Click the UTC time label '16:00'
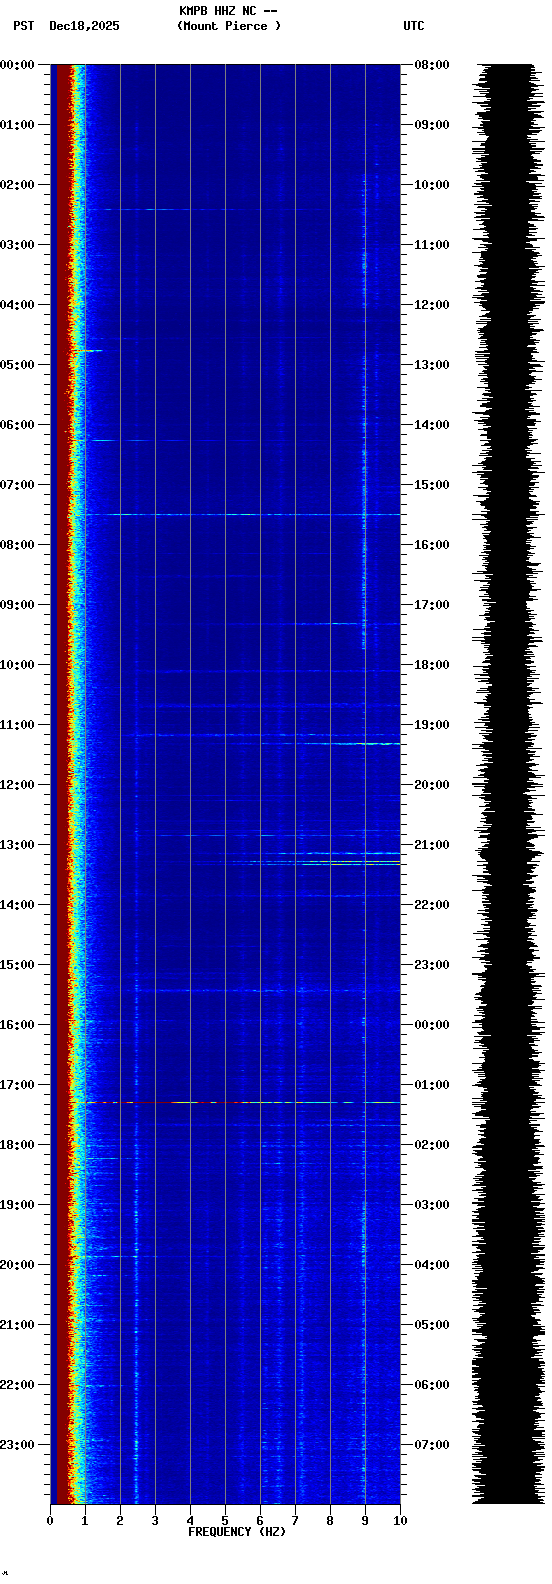Screen dimensions: 552x1584 (x=432, y=545)
